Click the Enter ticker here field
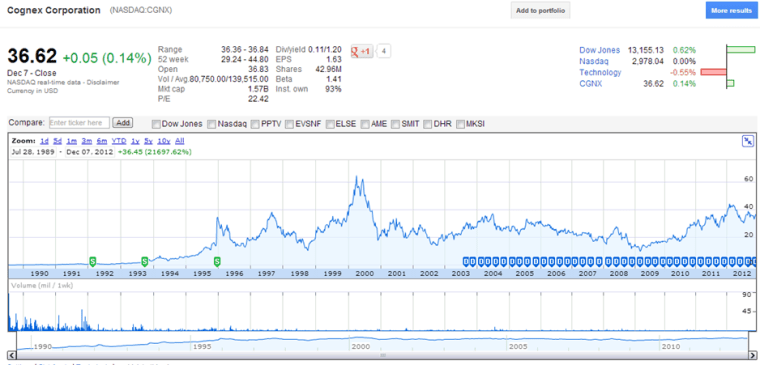The height and width of the screenshot is (365, 760). point(79,123)
